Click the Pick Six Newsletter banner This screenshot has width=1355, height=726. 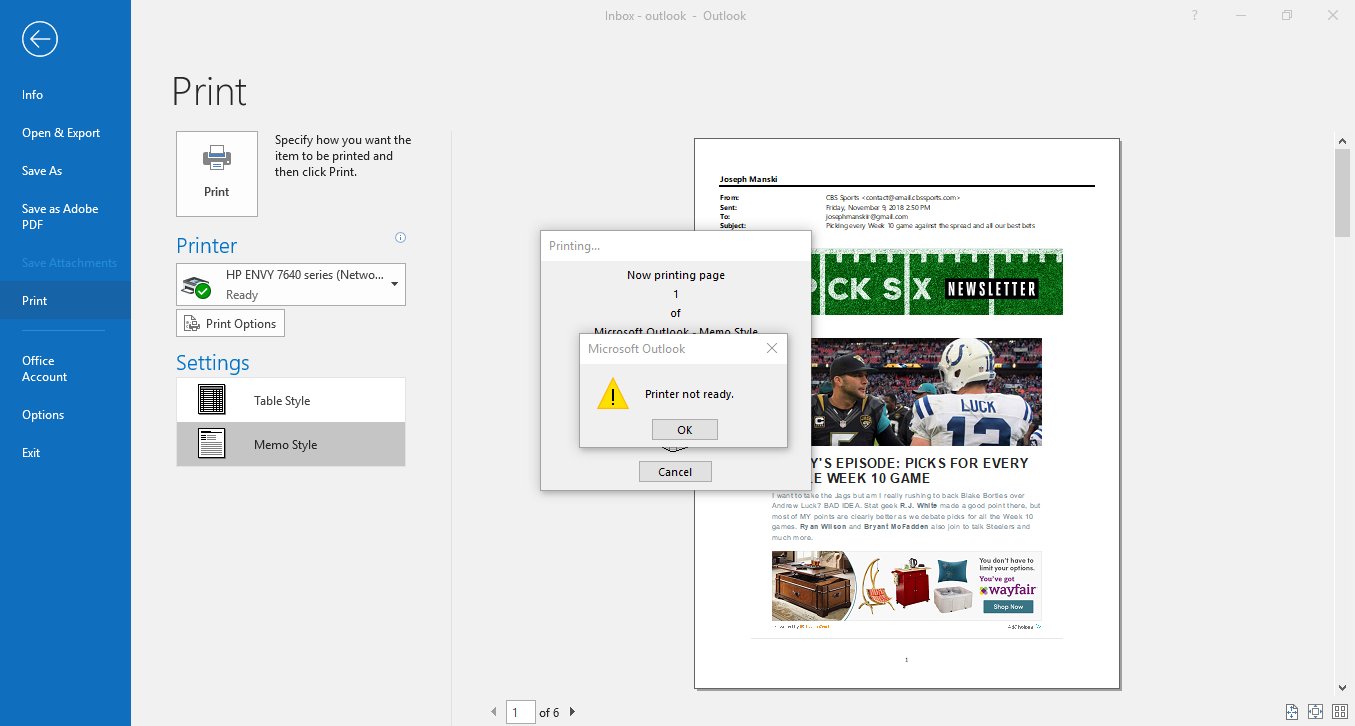[937, 282]
